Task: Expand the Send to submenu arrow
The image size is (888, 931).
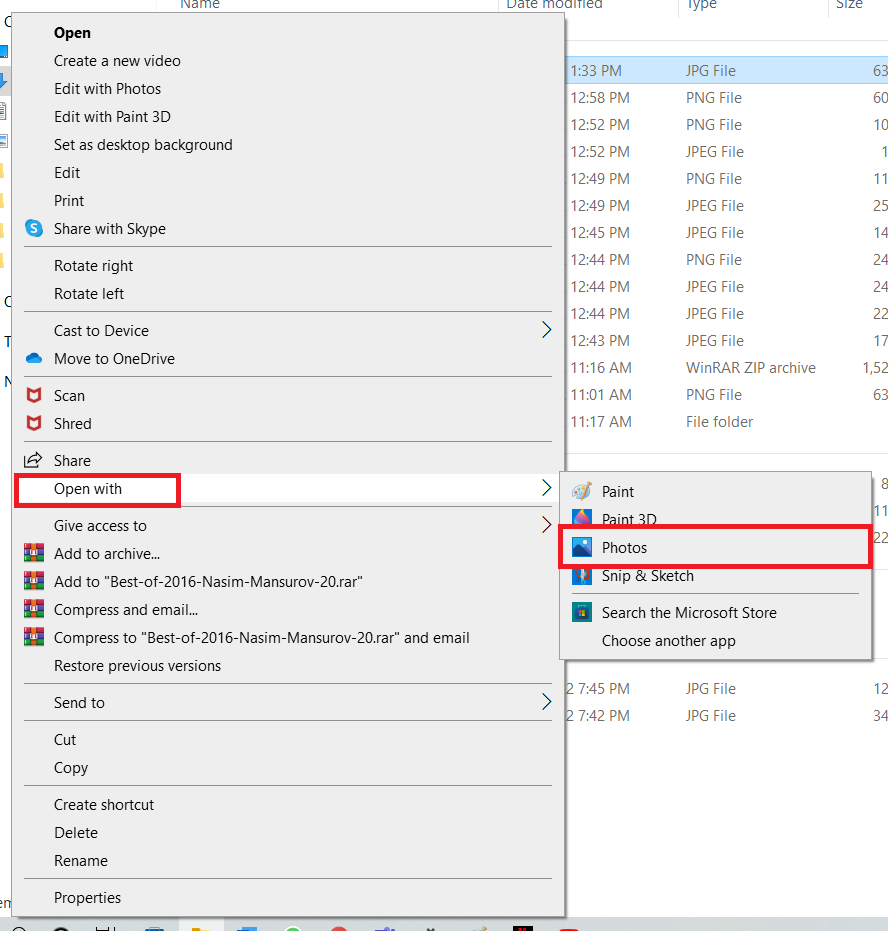Action: click(546, 702)
